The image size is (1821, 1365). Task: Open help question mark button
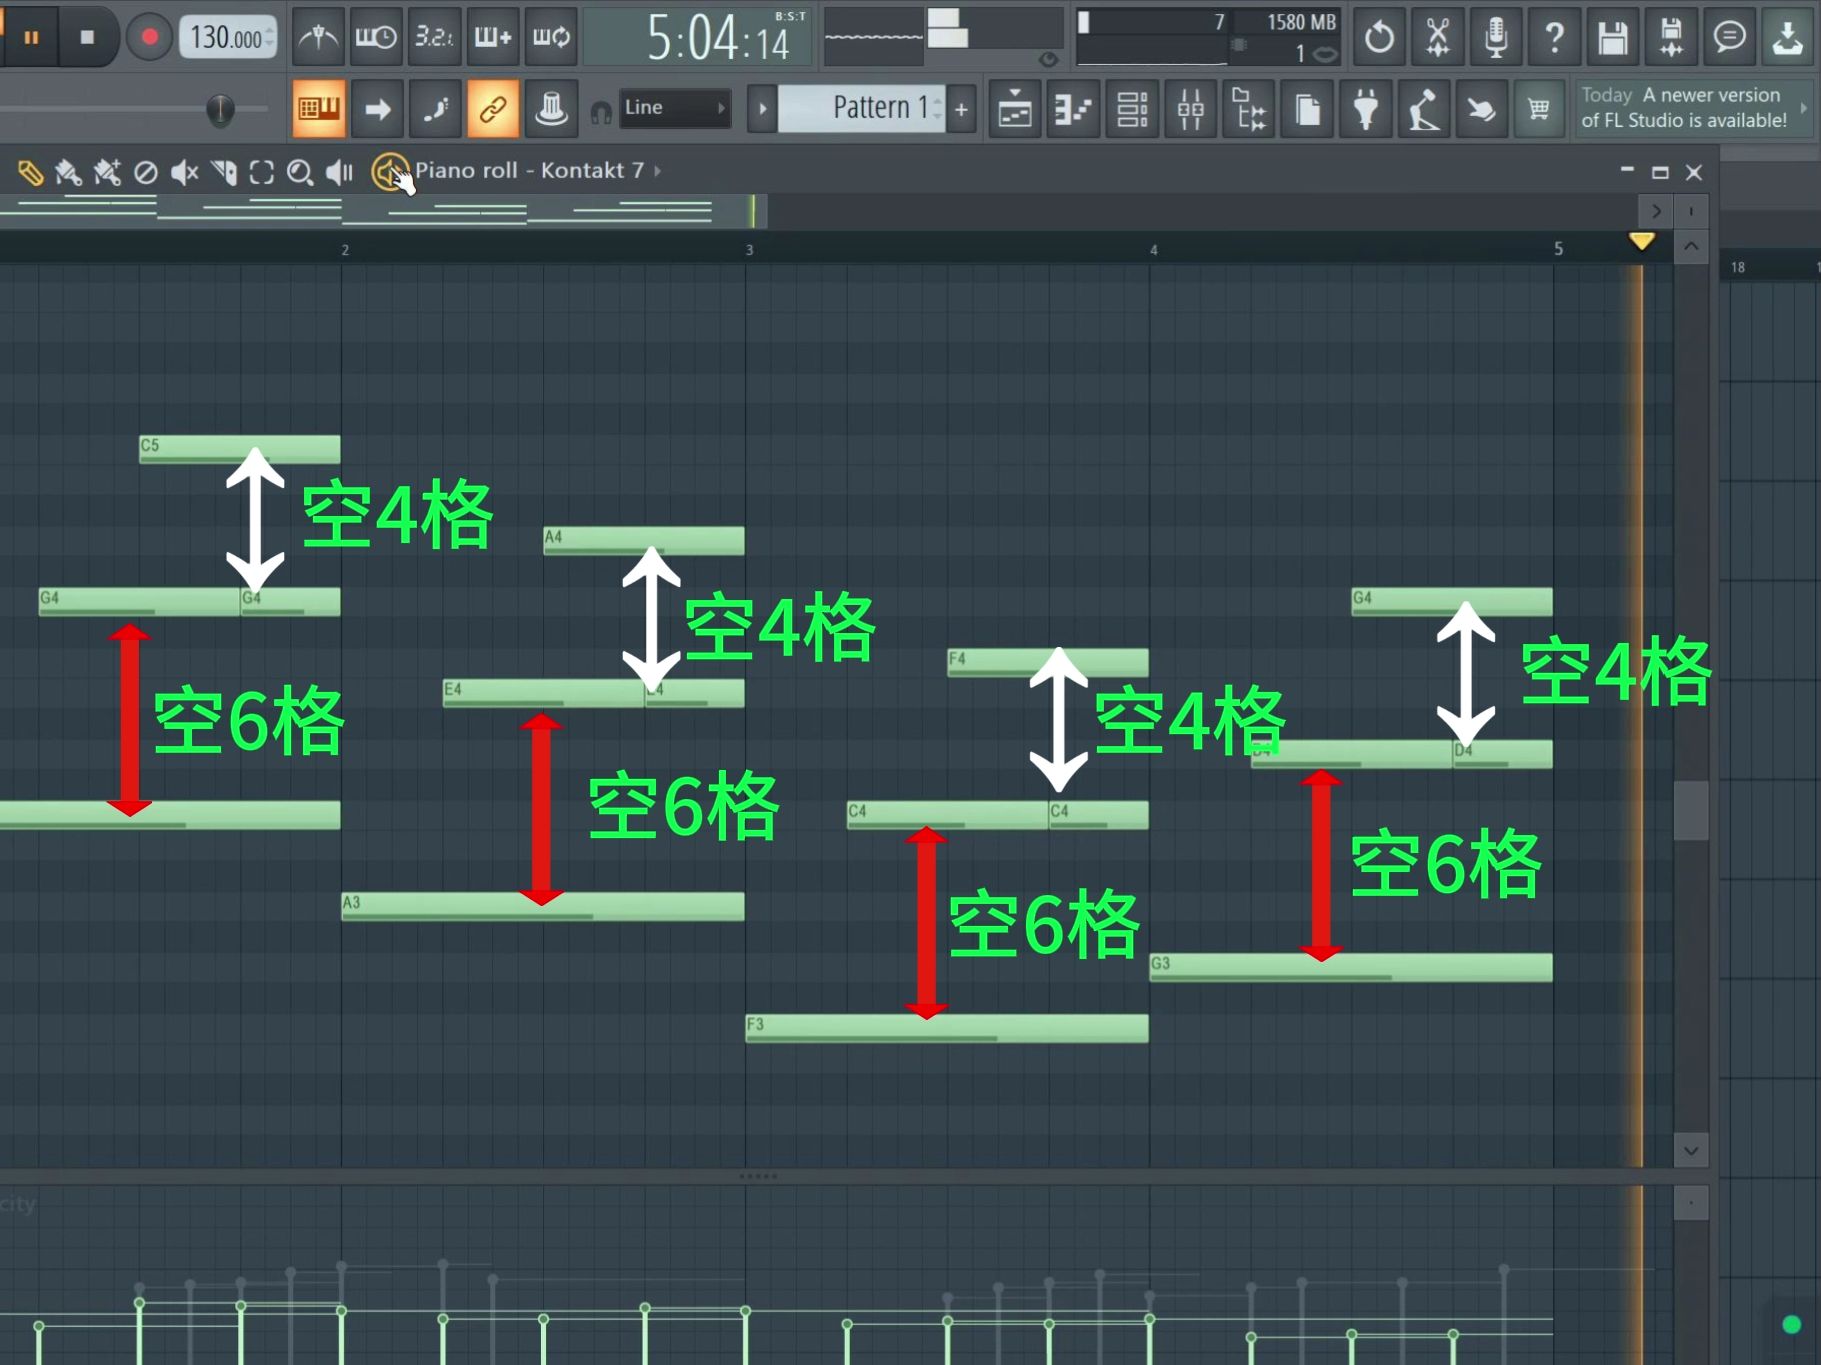click(x=1554, y=37)
